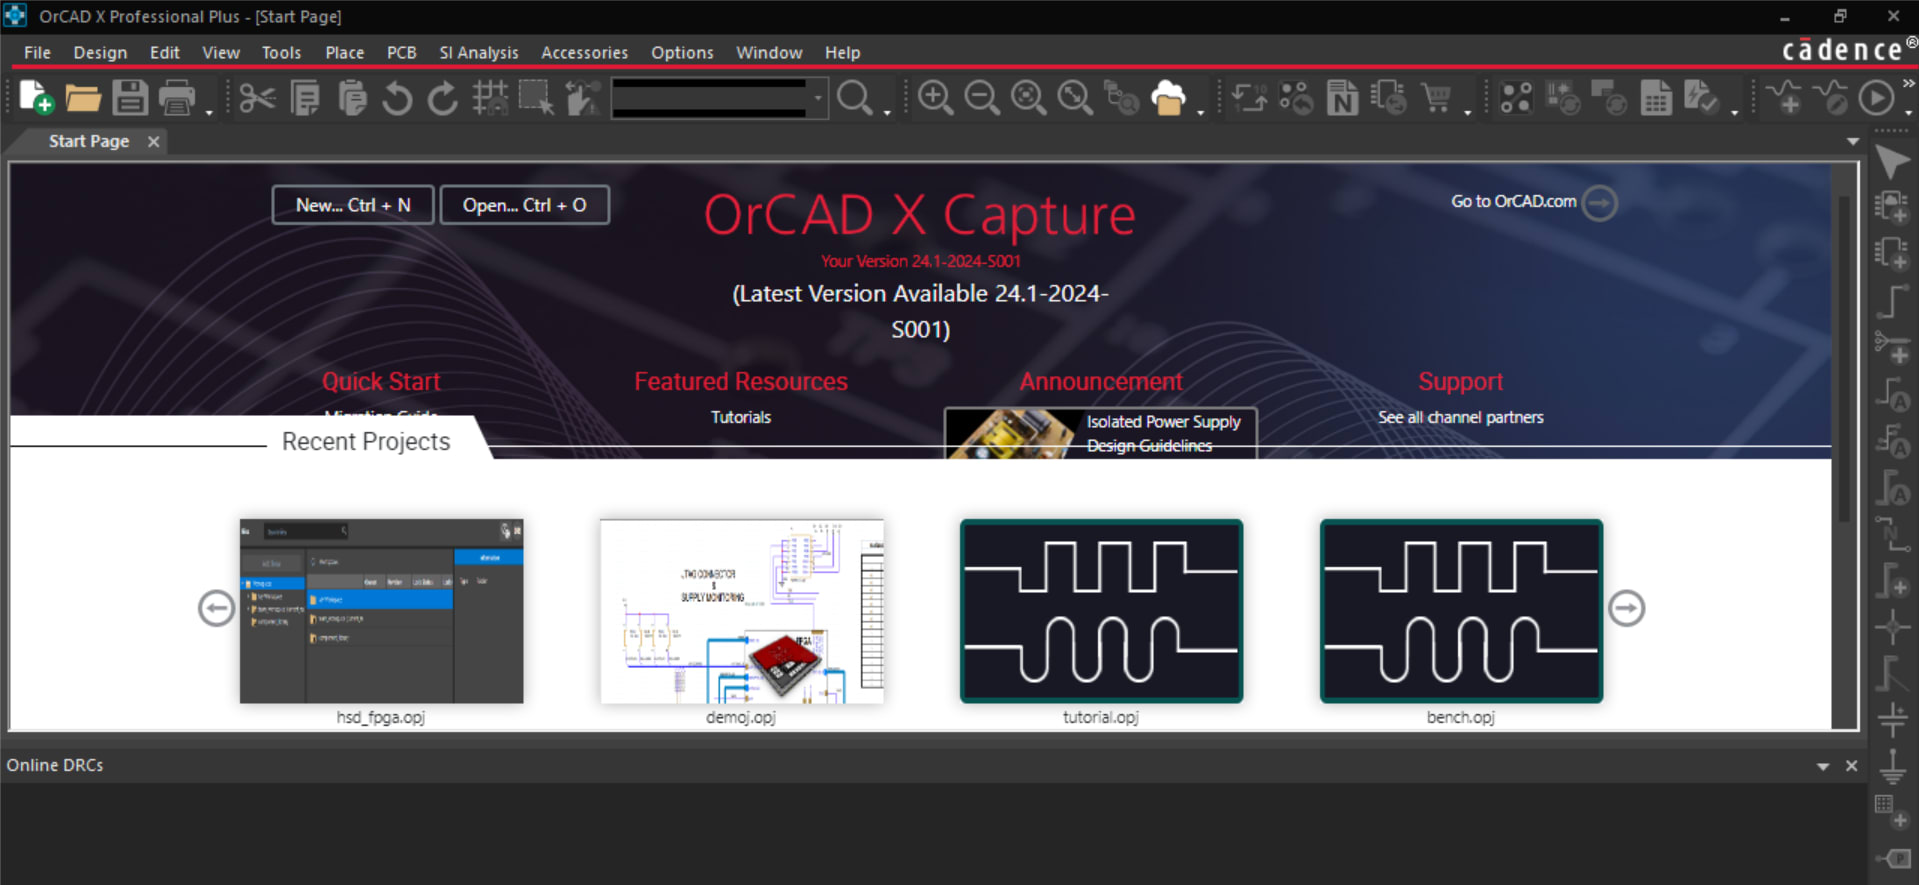Click the Copy toolbar icon
The height and width of the screenshot is (885, 1919).
click(x=305, y=98)
